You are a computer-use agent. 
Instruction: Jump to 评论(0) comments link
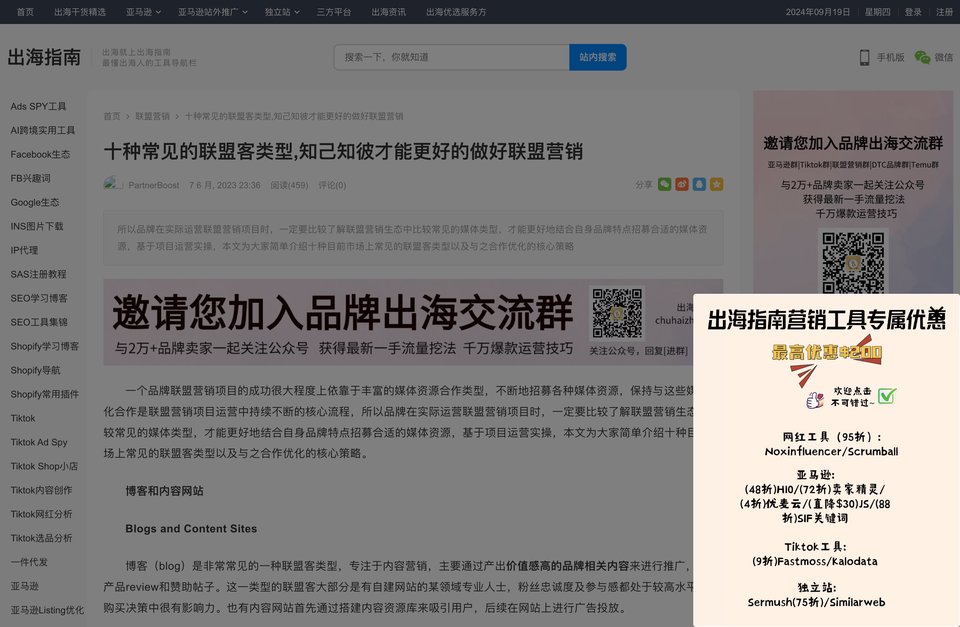(x=332, y=185)
